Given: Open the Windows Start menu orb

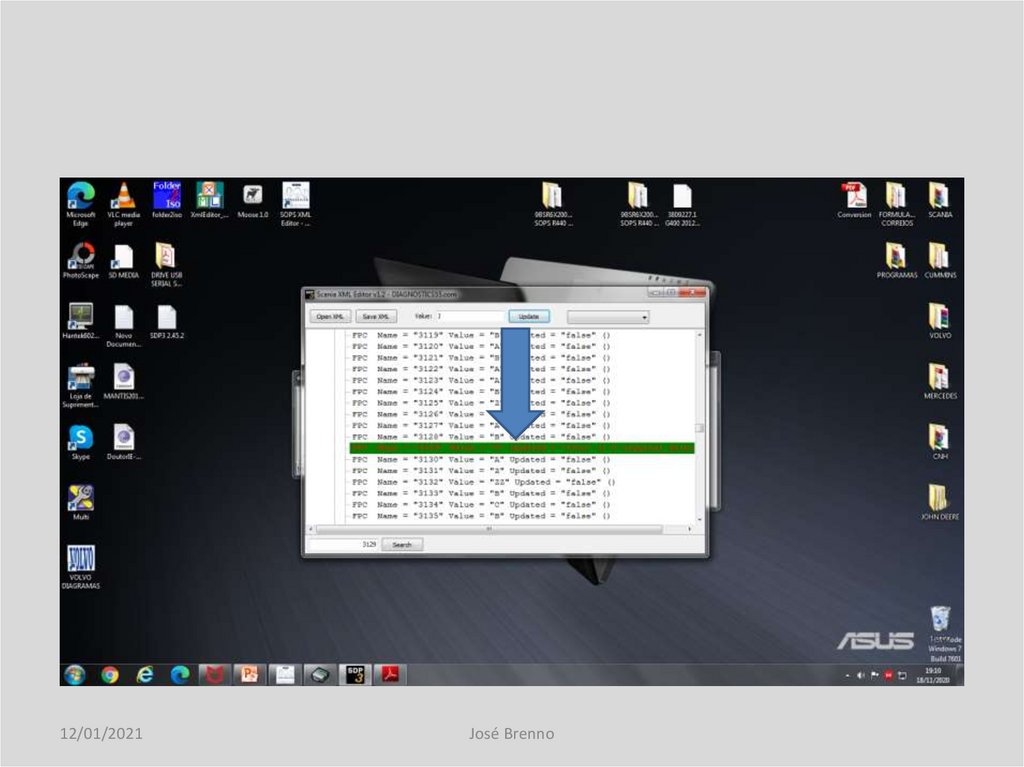Looking at the screenshot, I should pyautogui.click(x=75, y=674).
